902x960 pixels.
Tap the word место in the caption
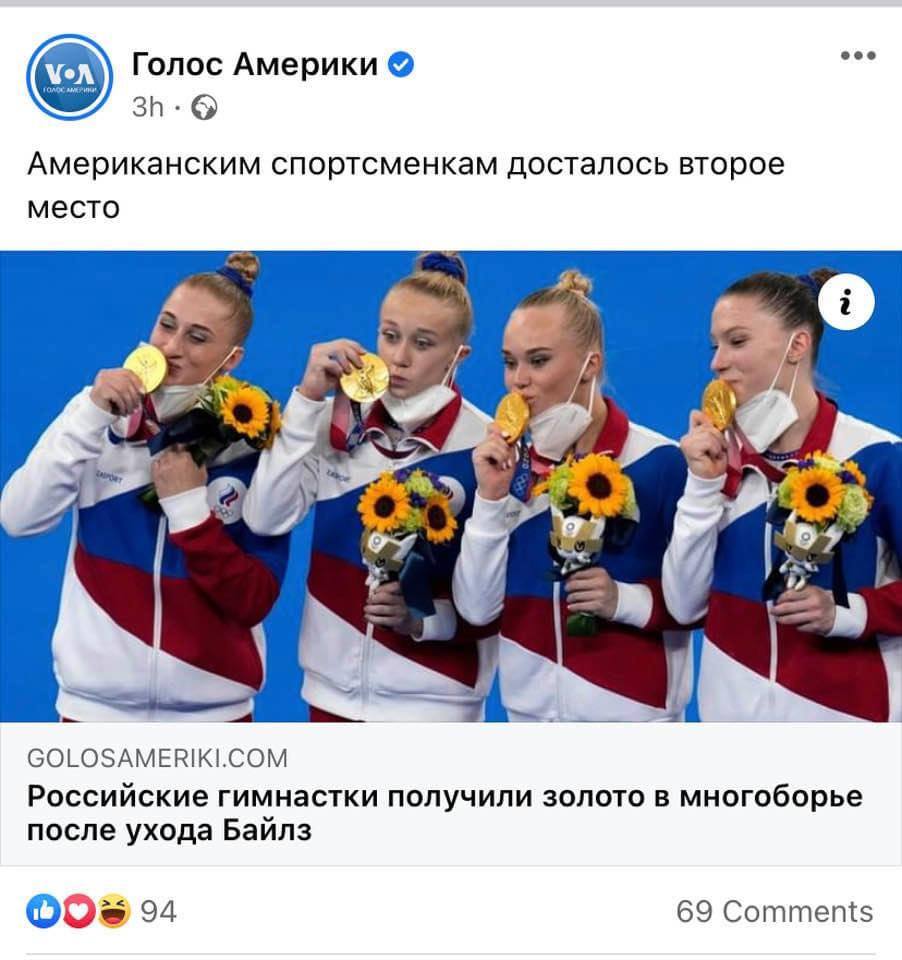[x=73, y=208]
